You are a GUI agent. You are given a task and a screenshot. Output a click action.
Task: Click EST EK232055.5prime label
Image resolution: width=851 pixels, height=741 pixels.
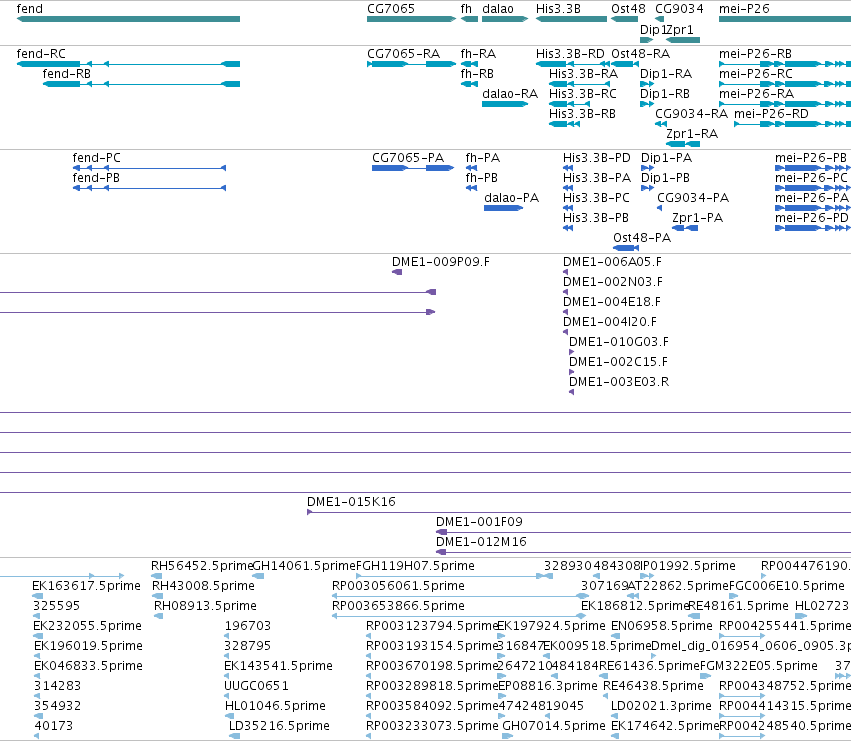point(87,626)
